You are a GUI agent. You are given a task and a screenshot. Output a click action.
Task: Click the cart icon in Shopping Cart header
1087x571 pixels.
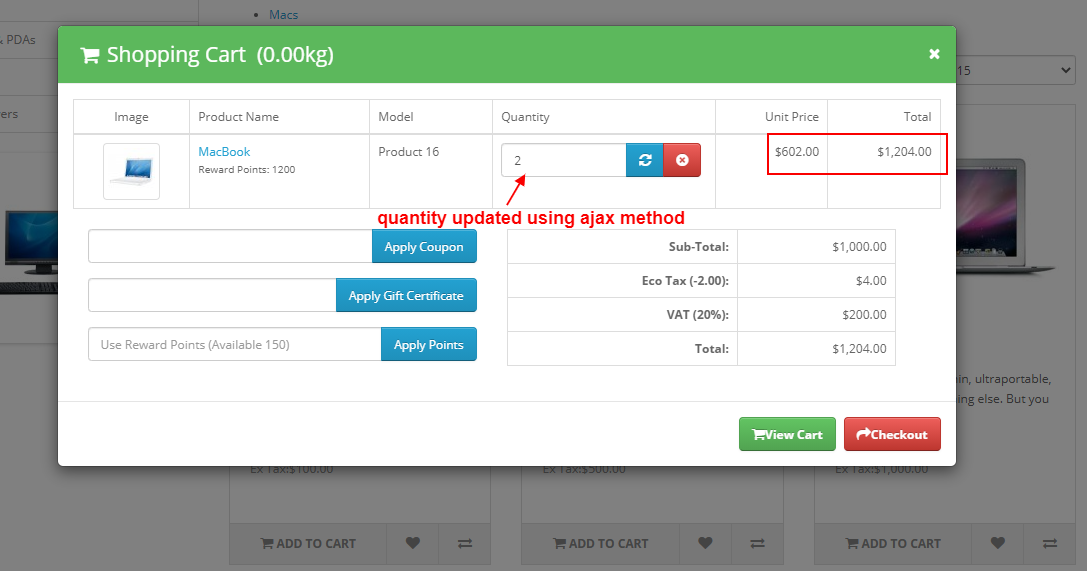[x=90, y=55]
